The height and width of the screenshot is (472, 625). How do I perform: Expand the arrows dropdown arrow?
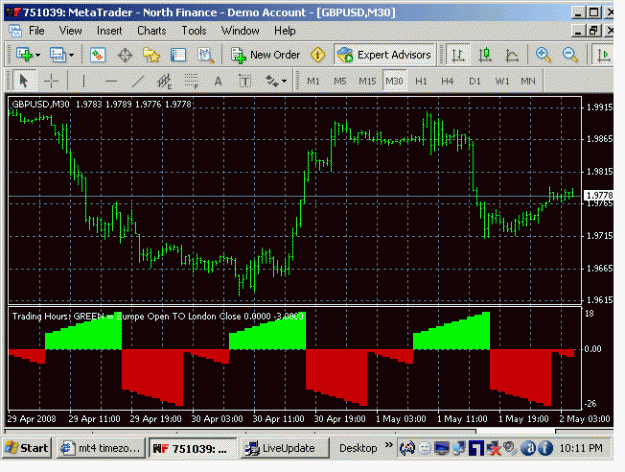click(x=284, y=81)
